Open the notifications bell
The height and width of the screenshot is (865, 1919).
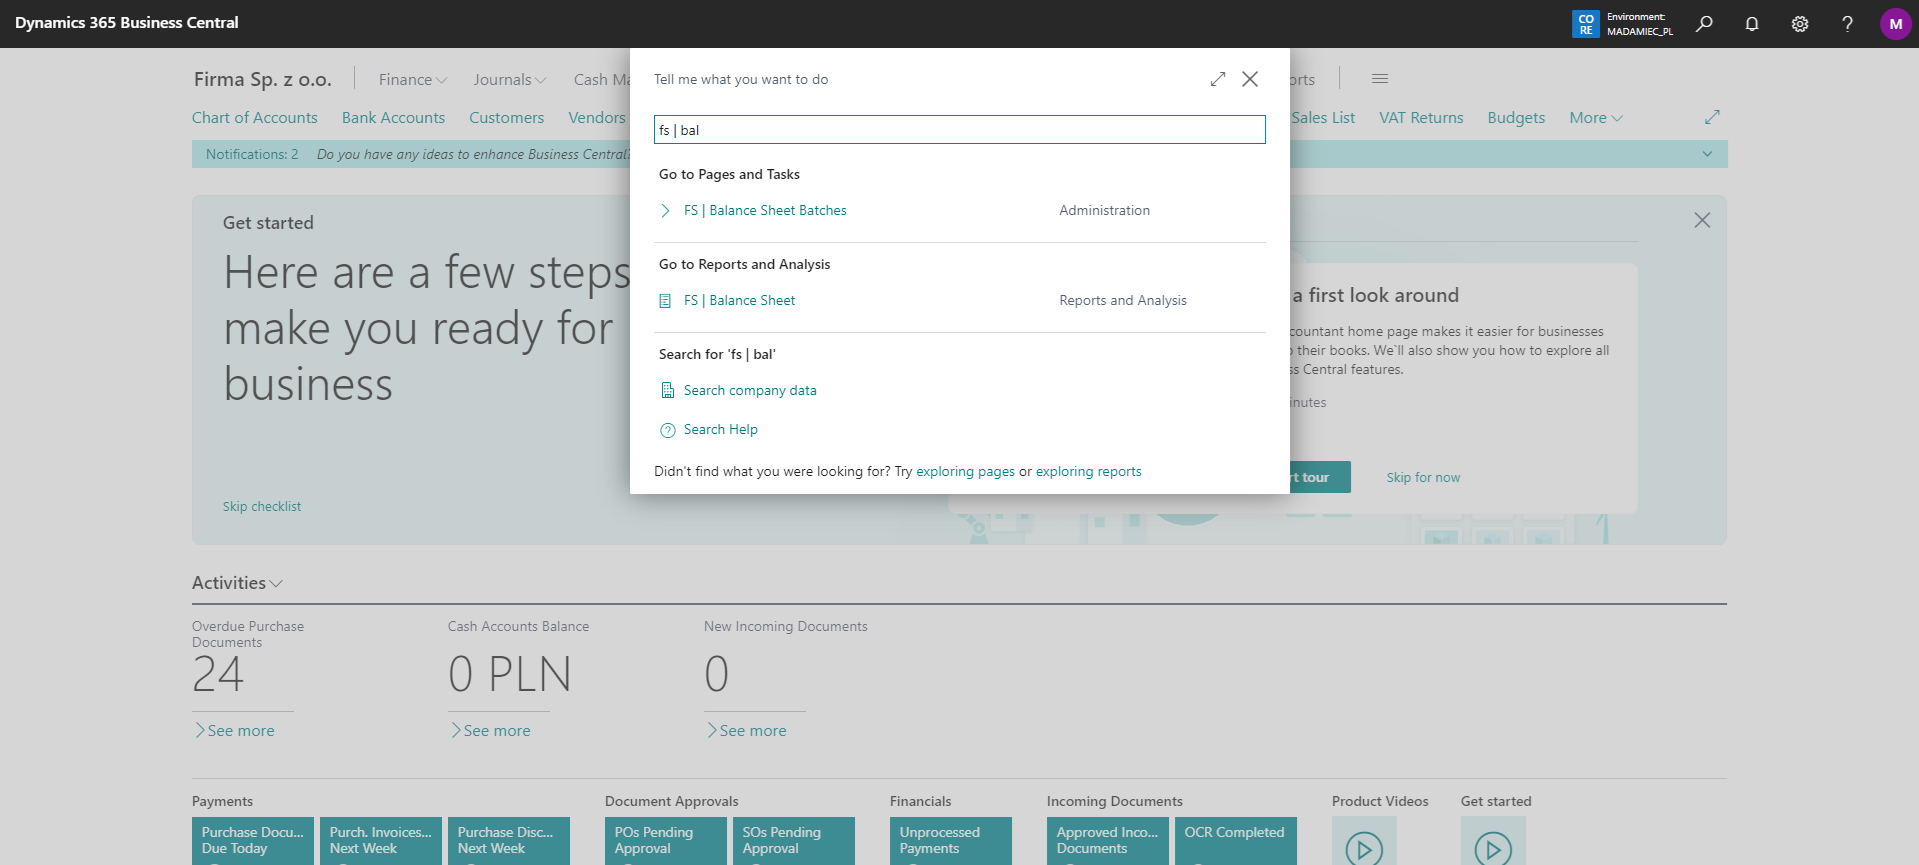[1752, 23]
